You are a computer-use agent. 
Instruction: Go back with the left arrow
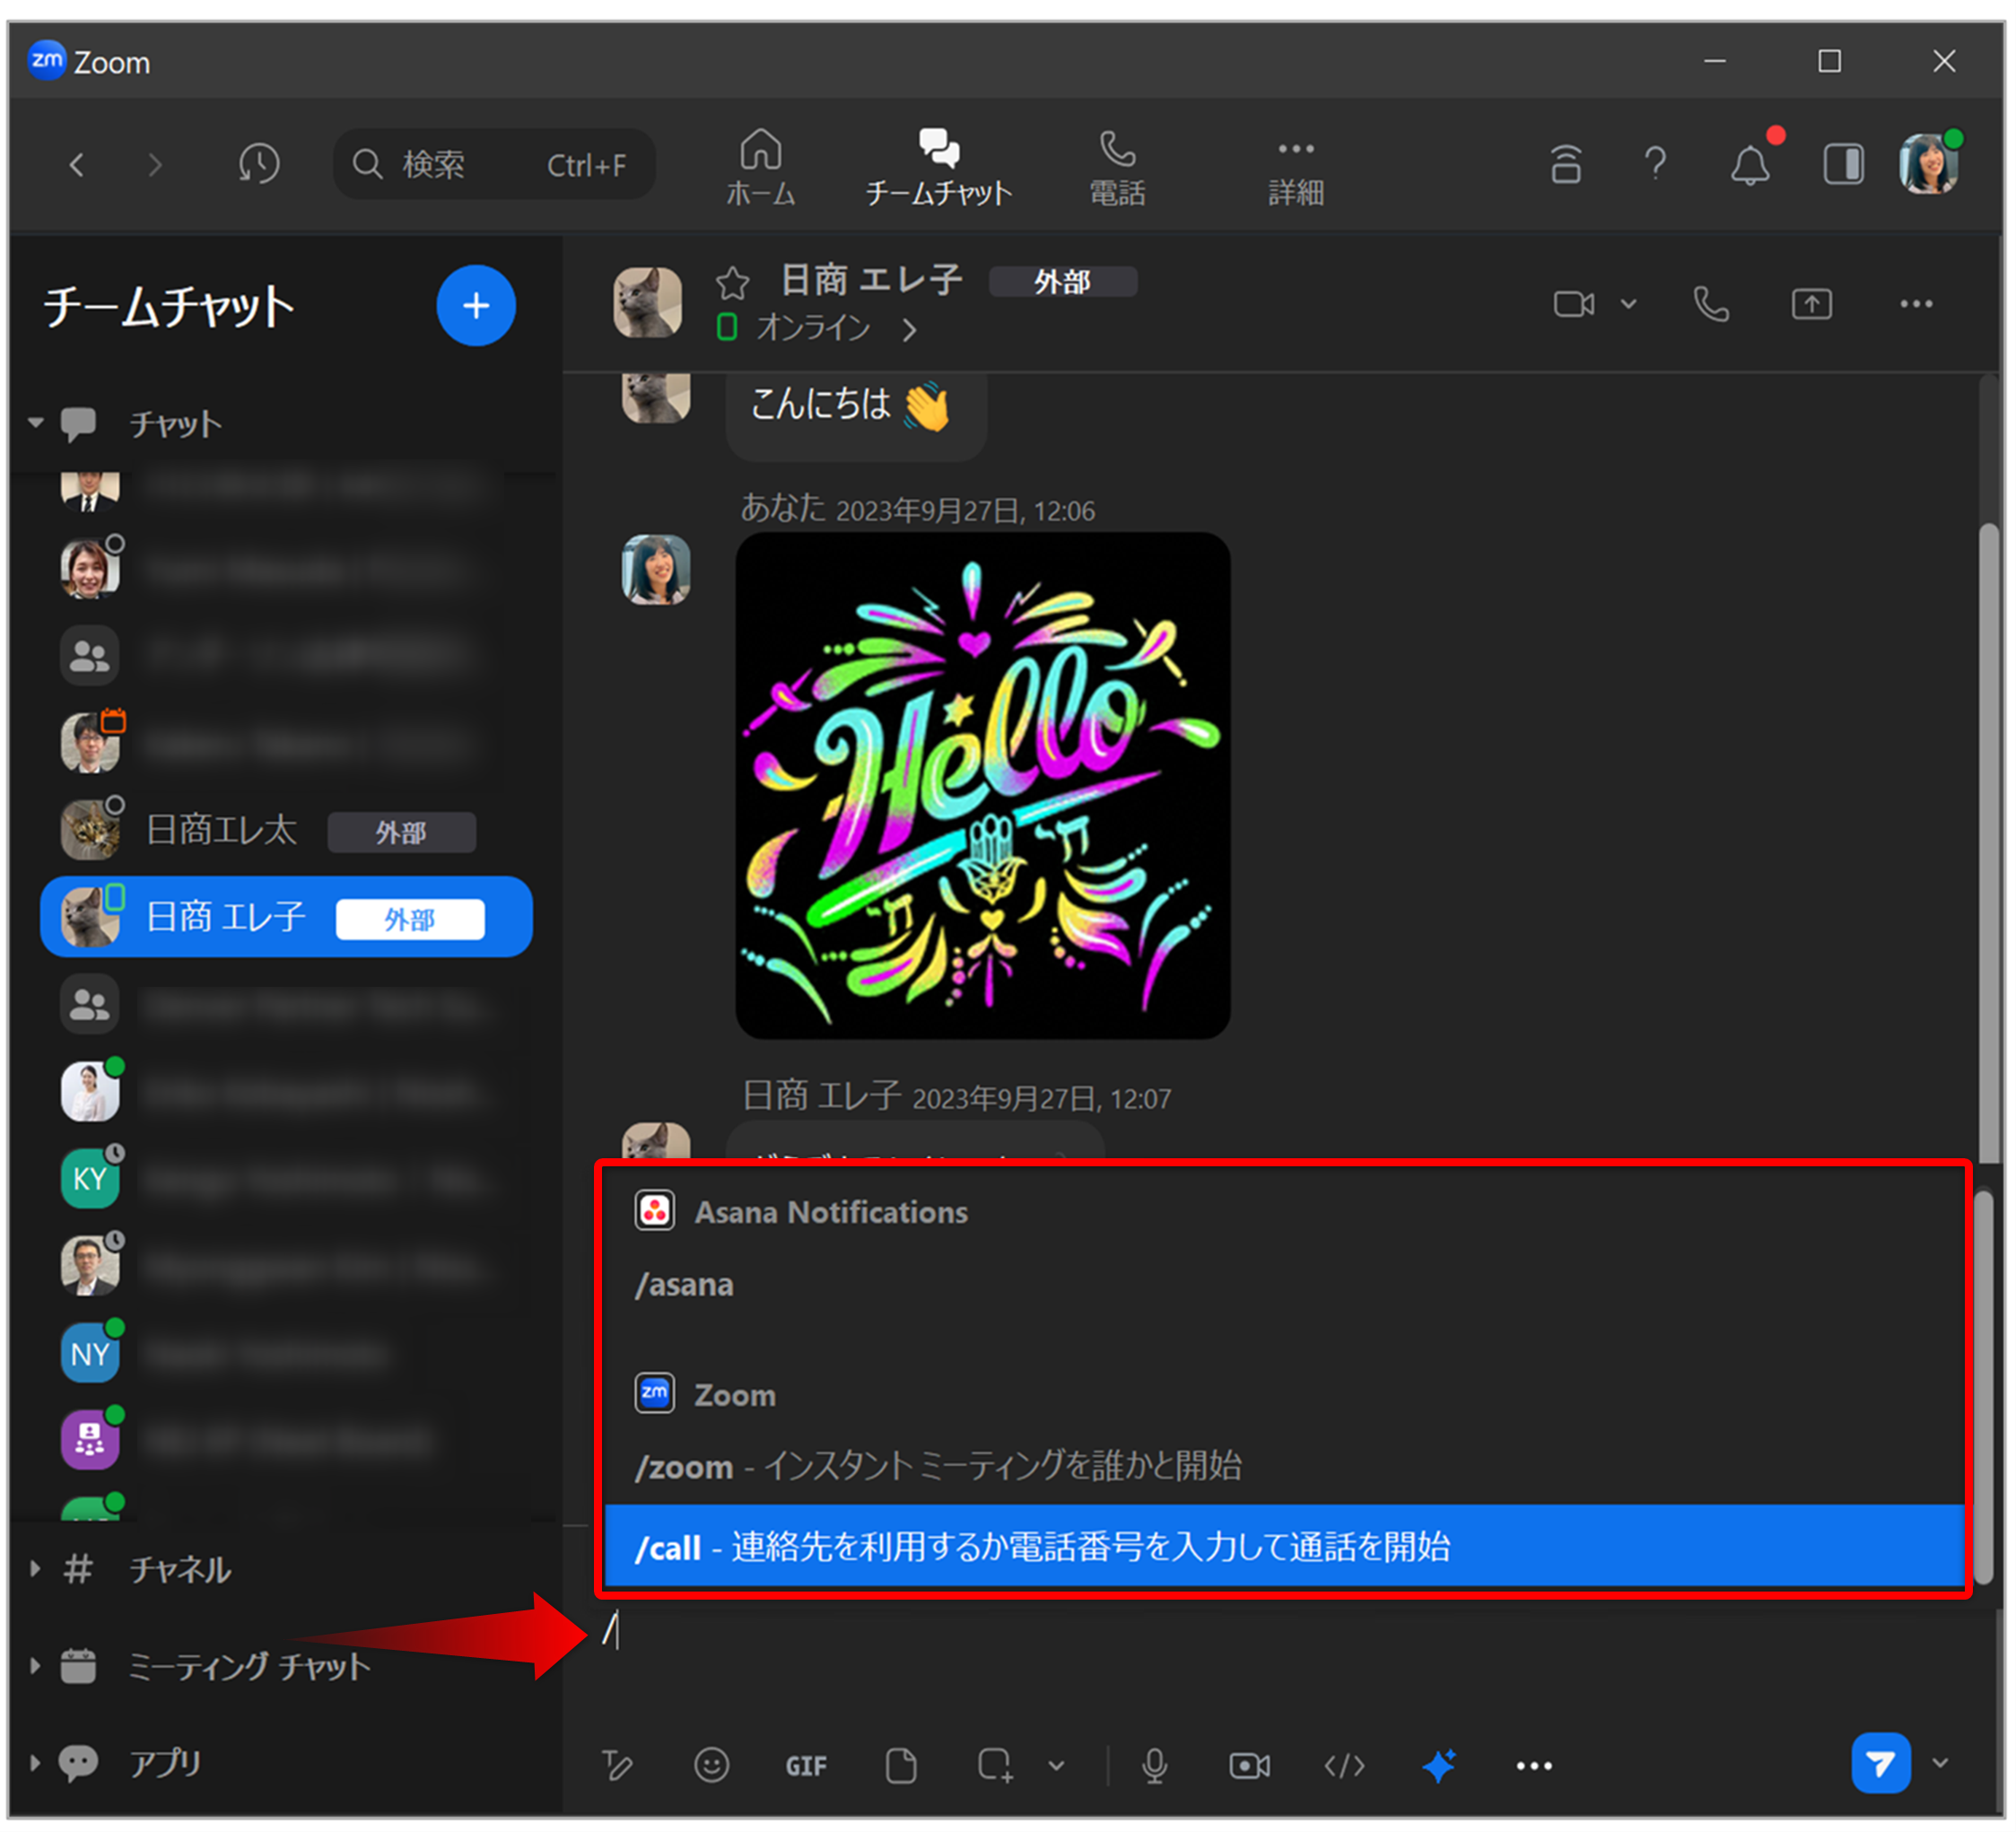click(76, 164)
